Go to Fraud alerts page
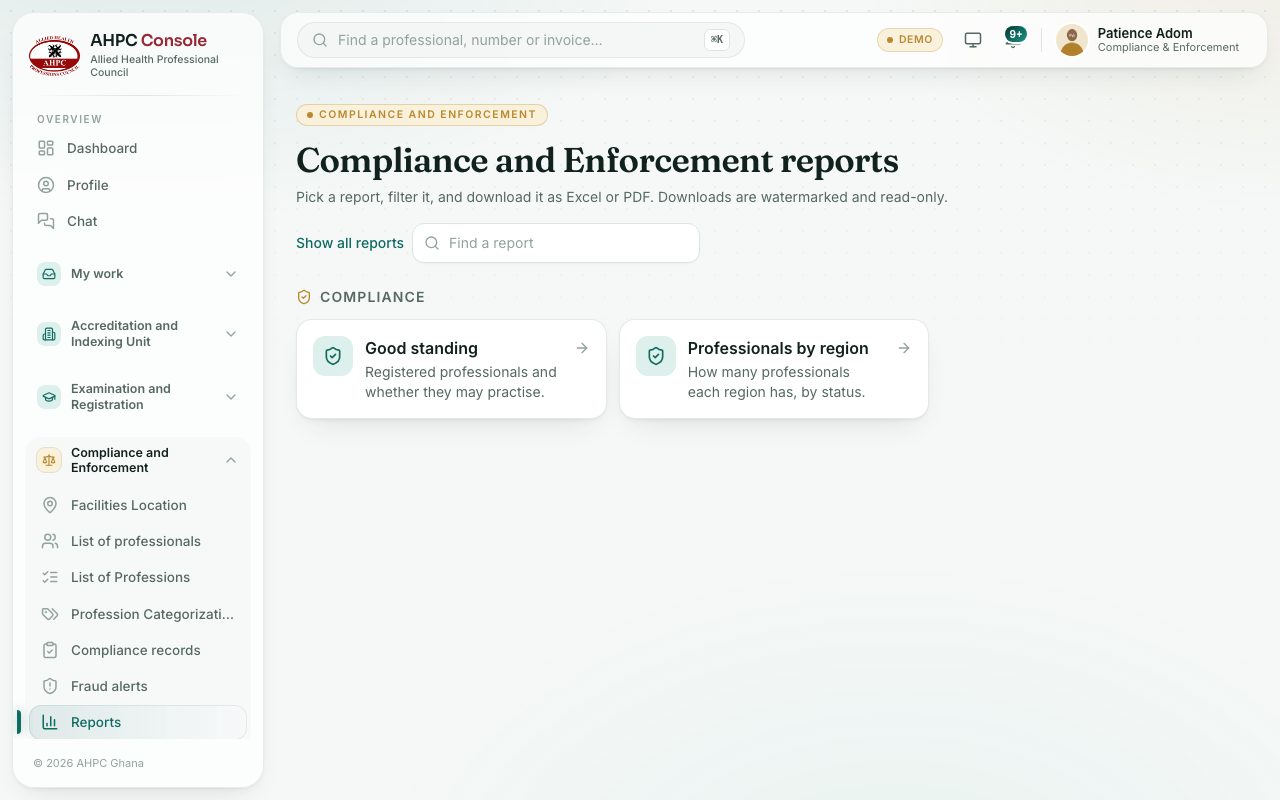Viewport: 1280px width, 800px height. 138,686
